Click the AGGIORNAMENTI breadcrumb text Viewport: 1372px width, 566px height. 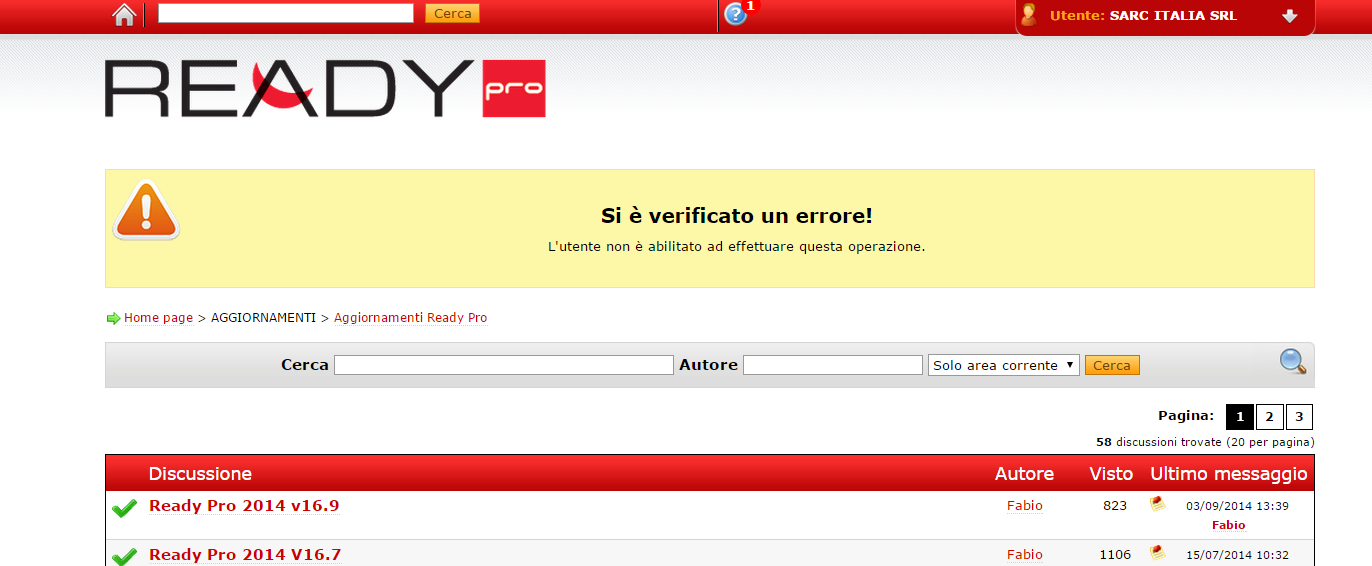(263, 318)
